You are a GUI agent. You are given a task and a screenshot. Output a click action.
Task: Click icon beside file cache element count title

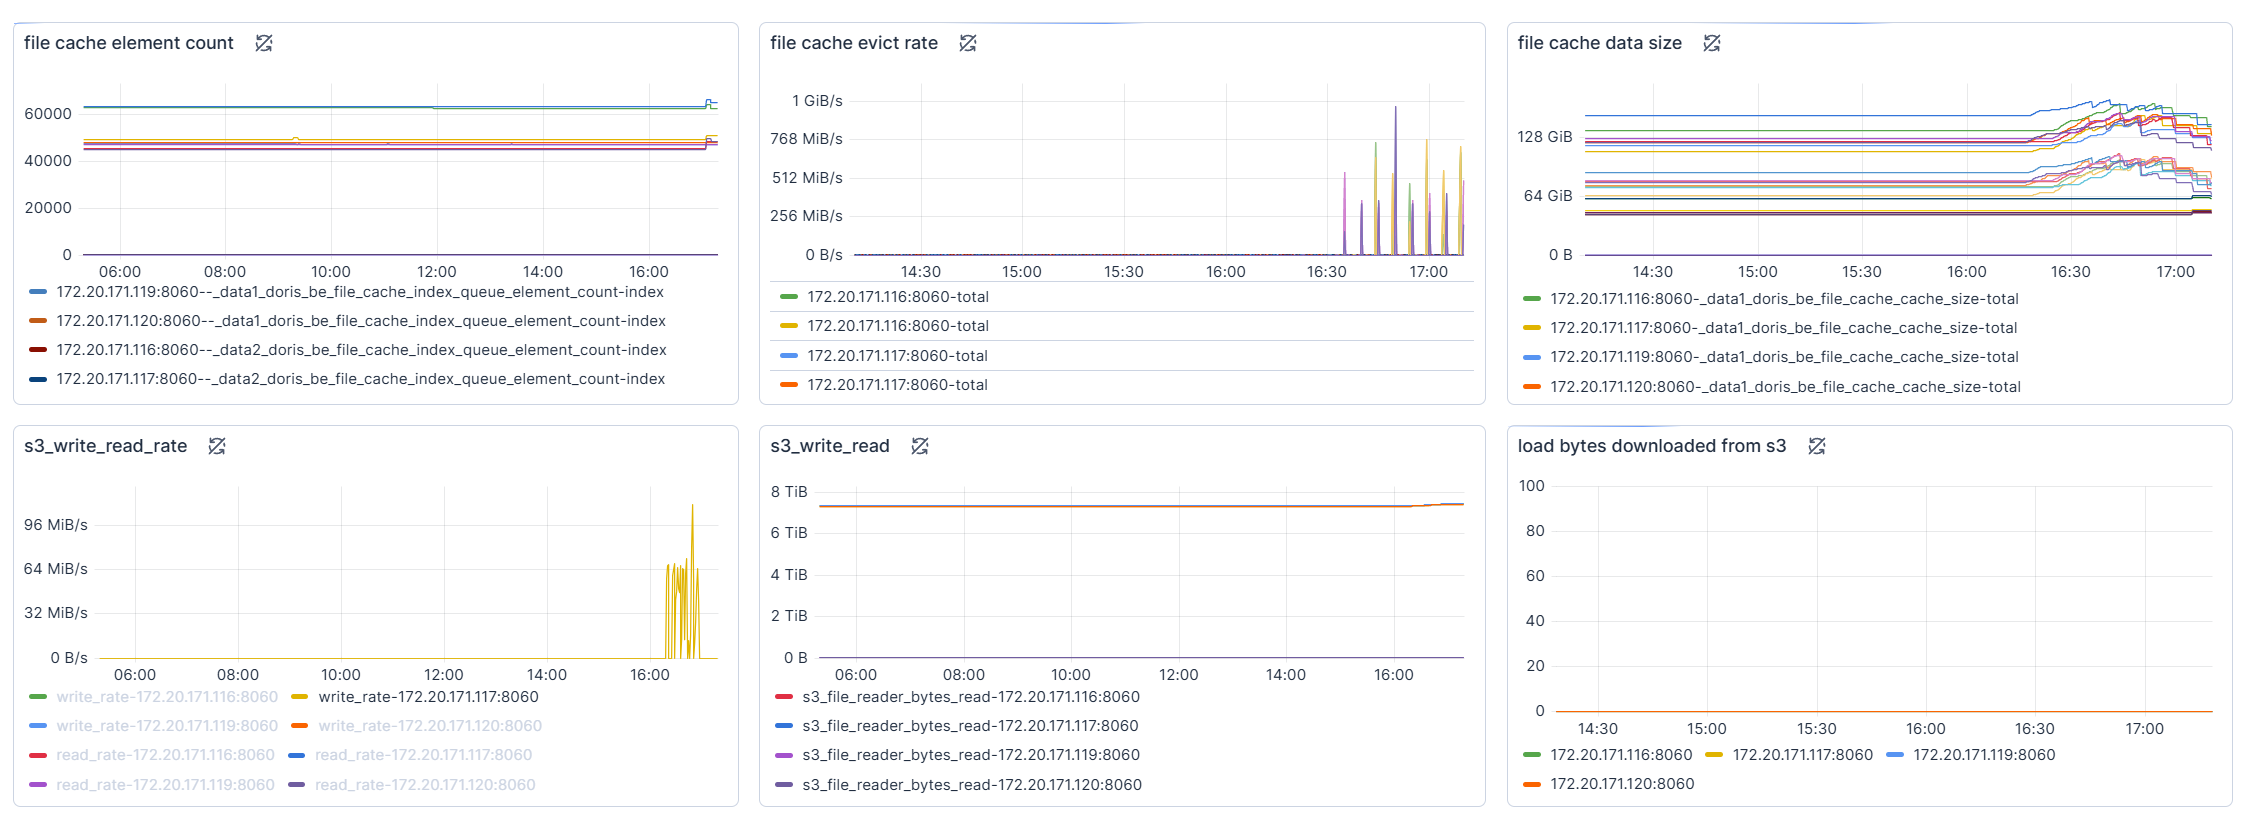click(x=264, y=43)
